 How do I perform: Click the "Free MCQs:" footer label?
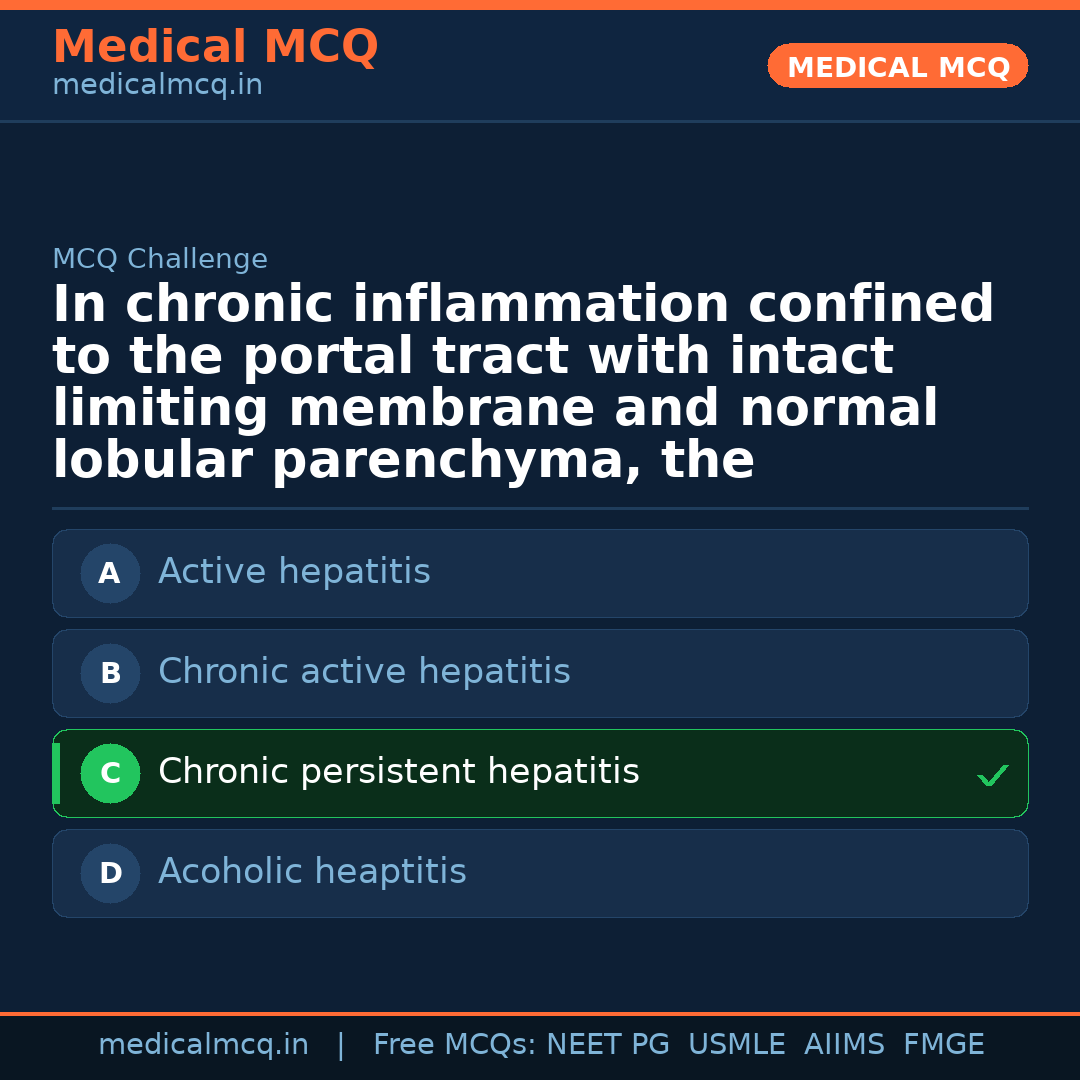(x=455, y=1045)
